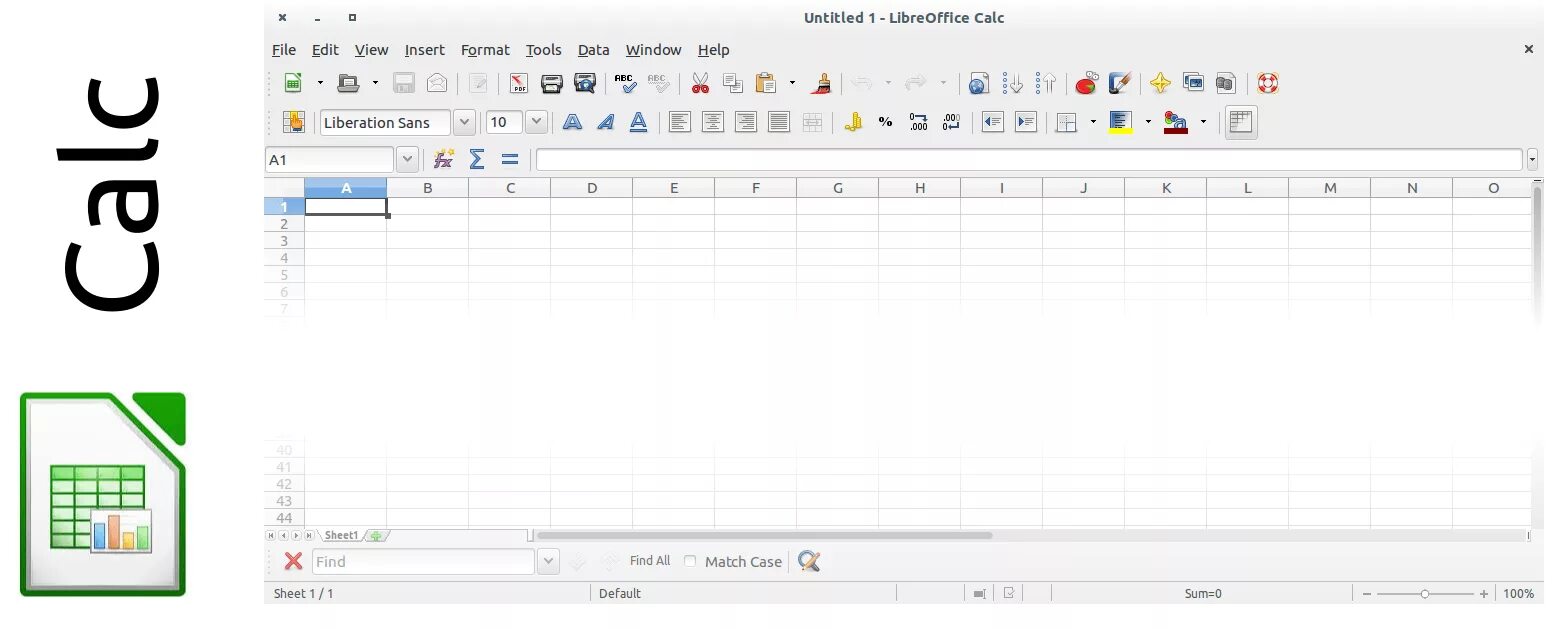The width and height of the screenshot is (1553, 629).
Task: Show the Draw functions
Action: pyautogui.click(x=1120, y=83)
